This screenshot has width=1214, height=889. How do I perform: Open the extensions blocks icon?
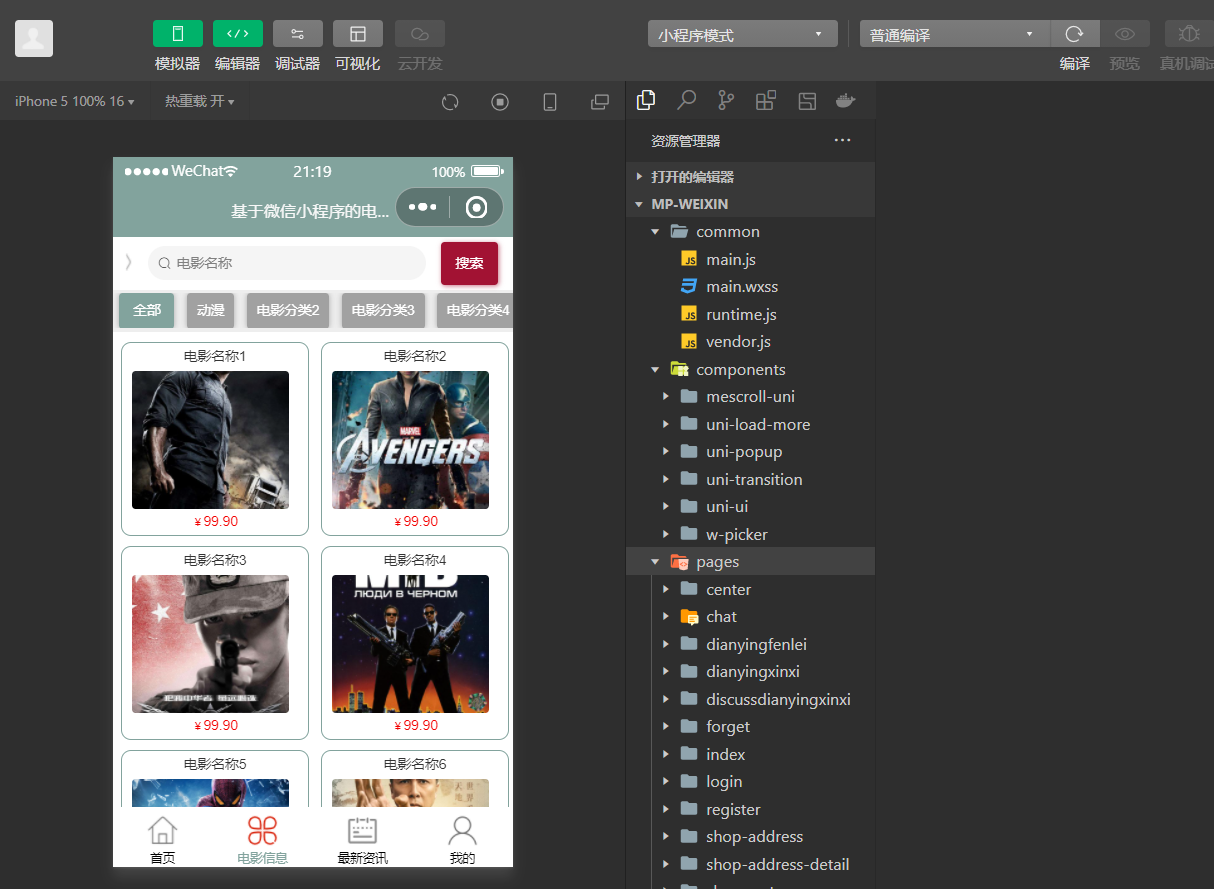[x=766, y=100]
